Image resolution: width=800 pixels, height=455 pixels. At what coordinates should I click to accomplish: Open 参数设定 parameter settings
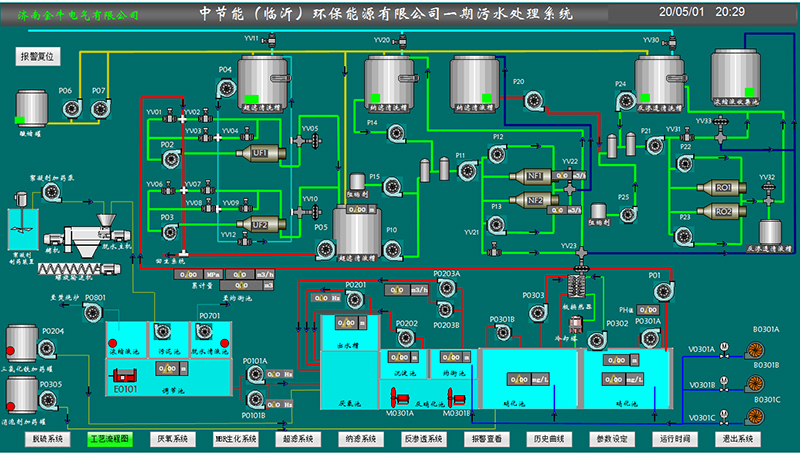pyautogui.click(x=612, y=439)
